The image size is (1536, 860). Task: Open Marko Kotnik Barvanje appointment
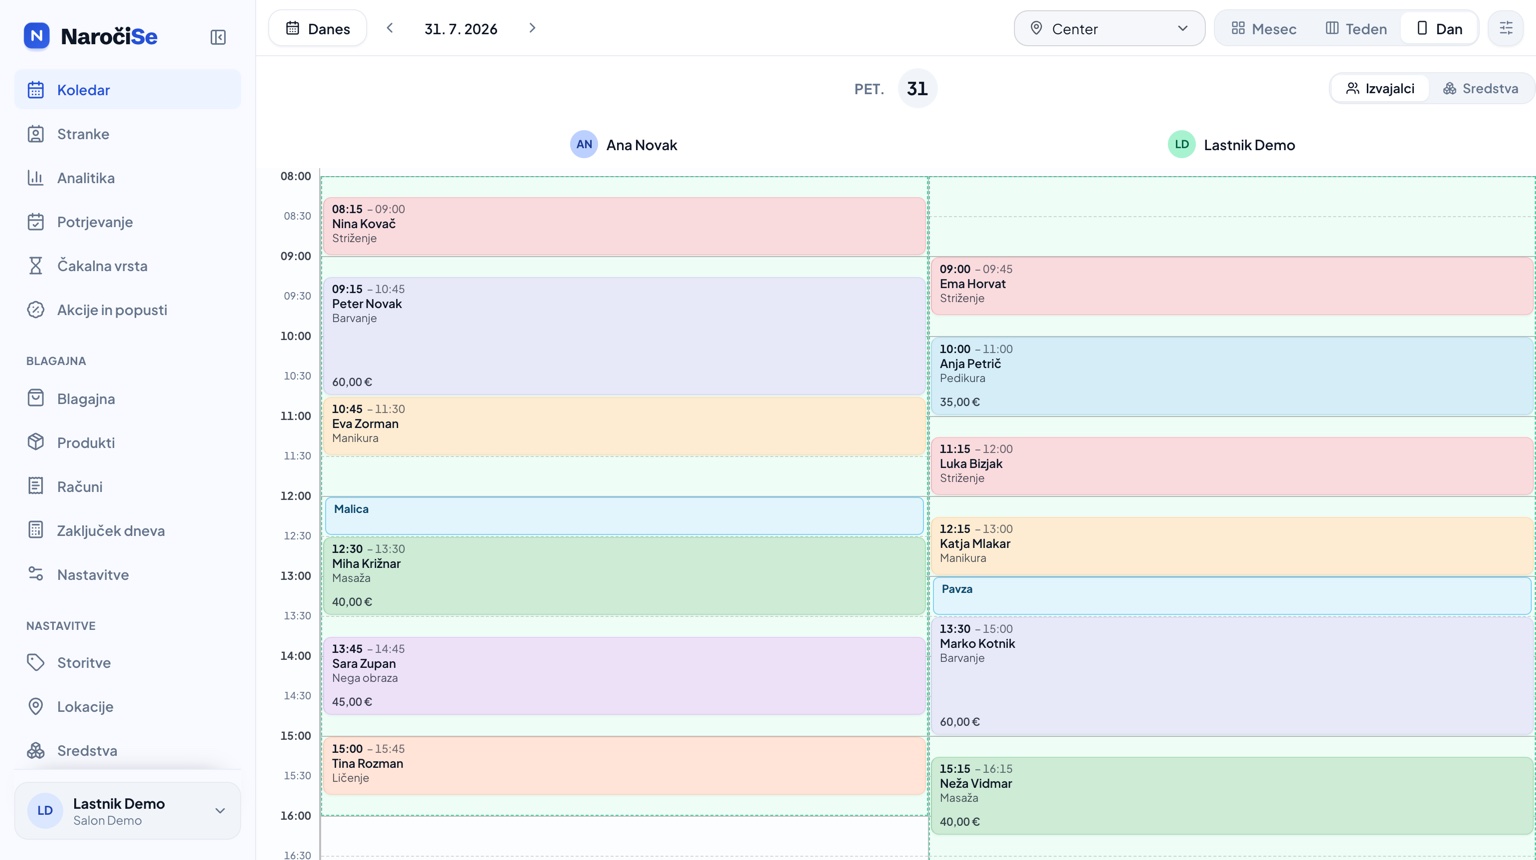(1232, 677)
